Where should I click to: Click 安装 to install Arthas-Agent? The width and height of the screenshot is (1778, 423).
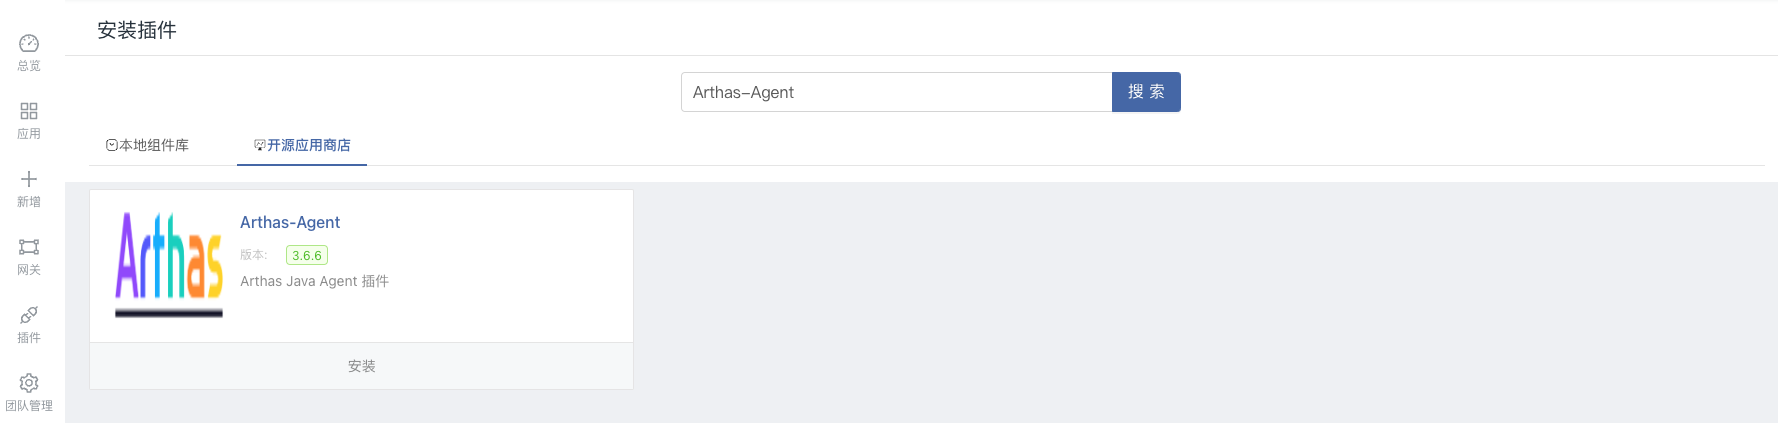pyautogui.click(x=361, y=366)
